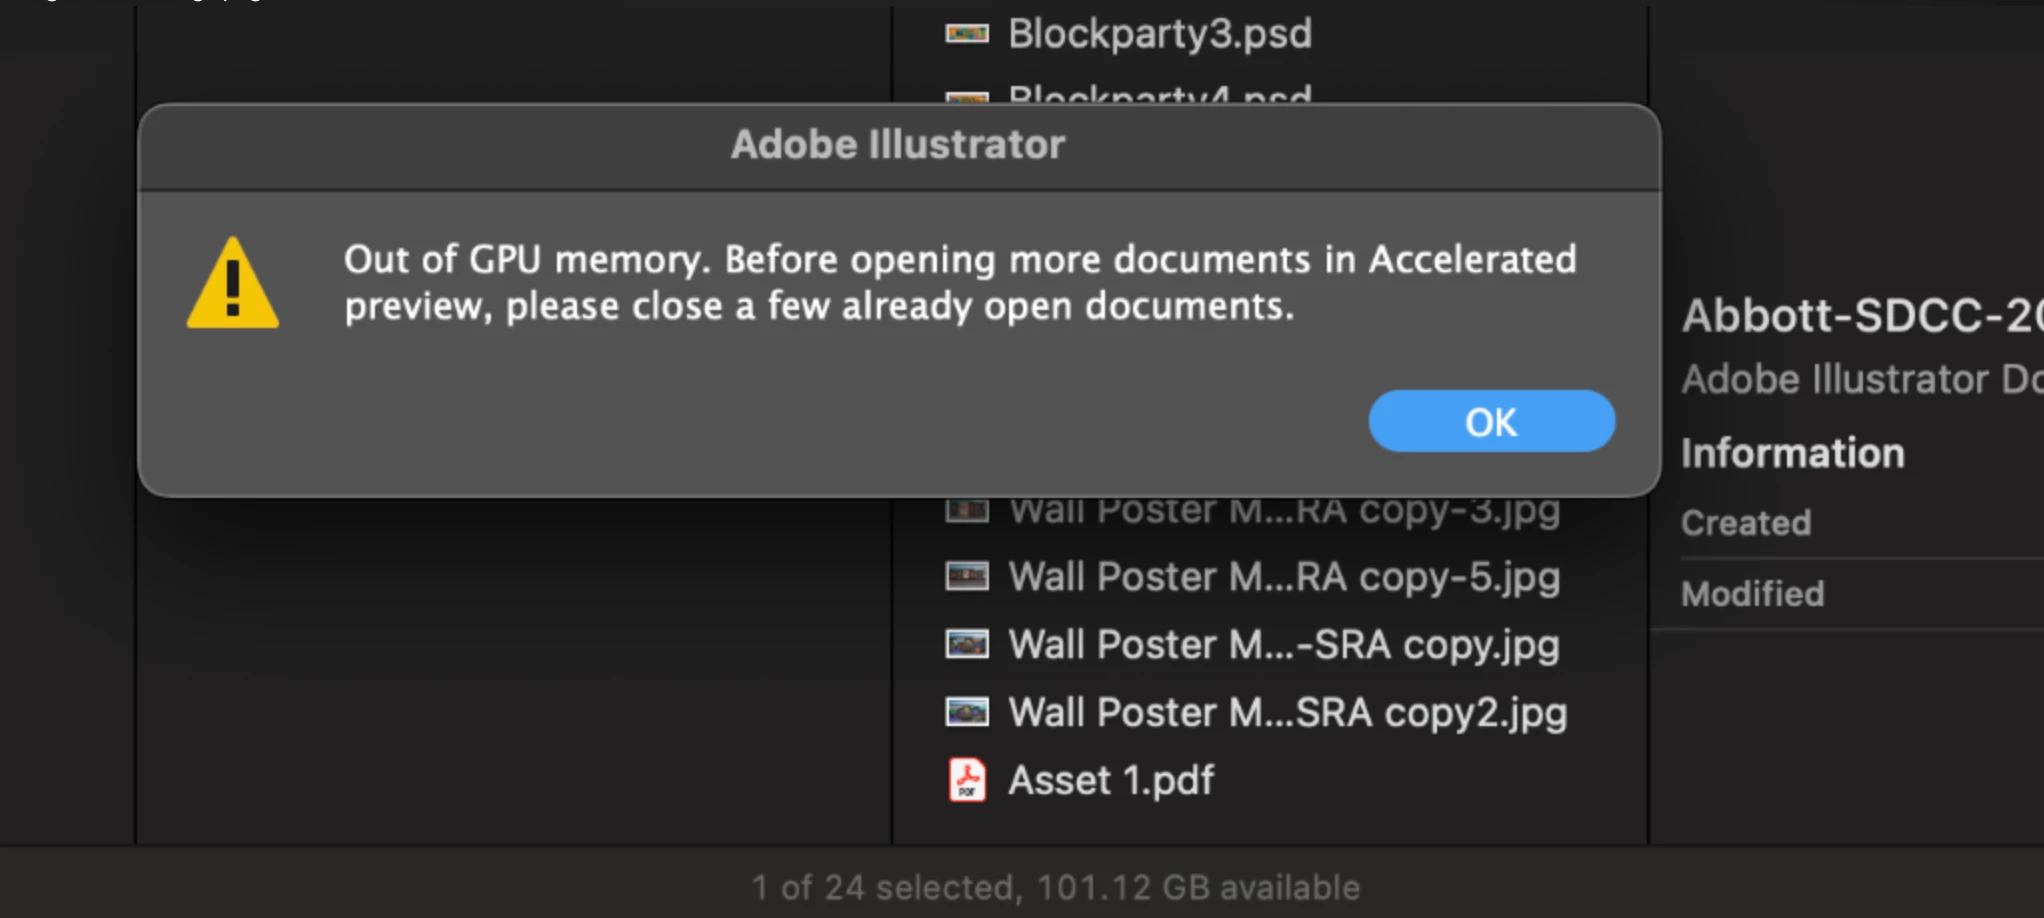Image resolution: width=2044 pixels, height=918 pixels.
Task: Click the Modified label in preview pane
Action: coord(1753,594)
